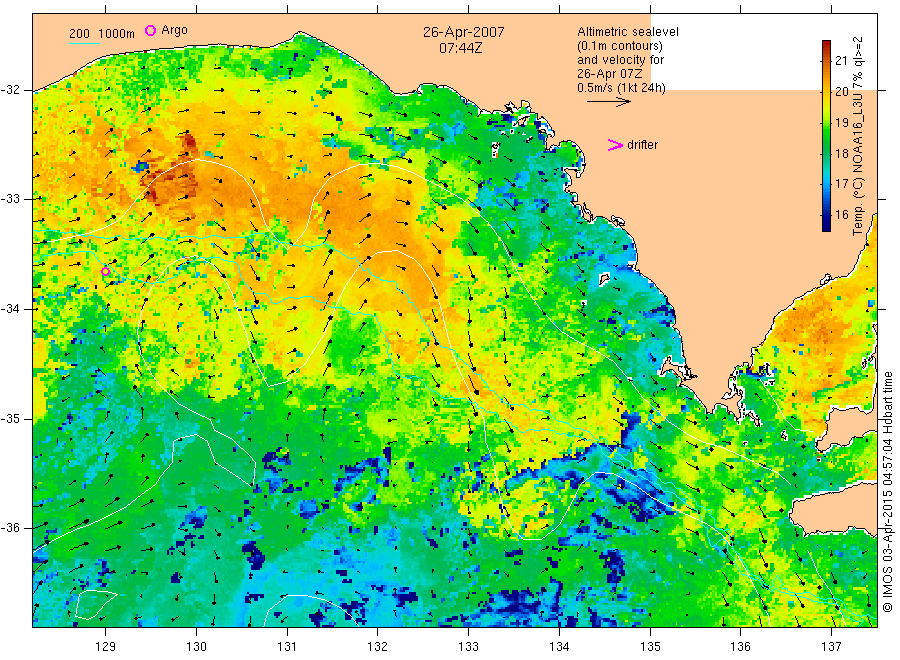900x660 pixels.
Task: Click the IMOS copyright timestamp text
Action: pos(888,491)
